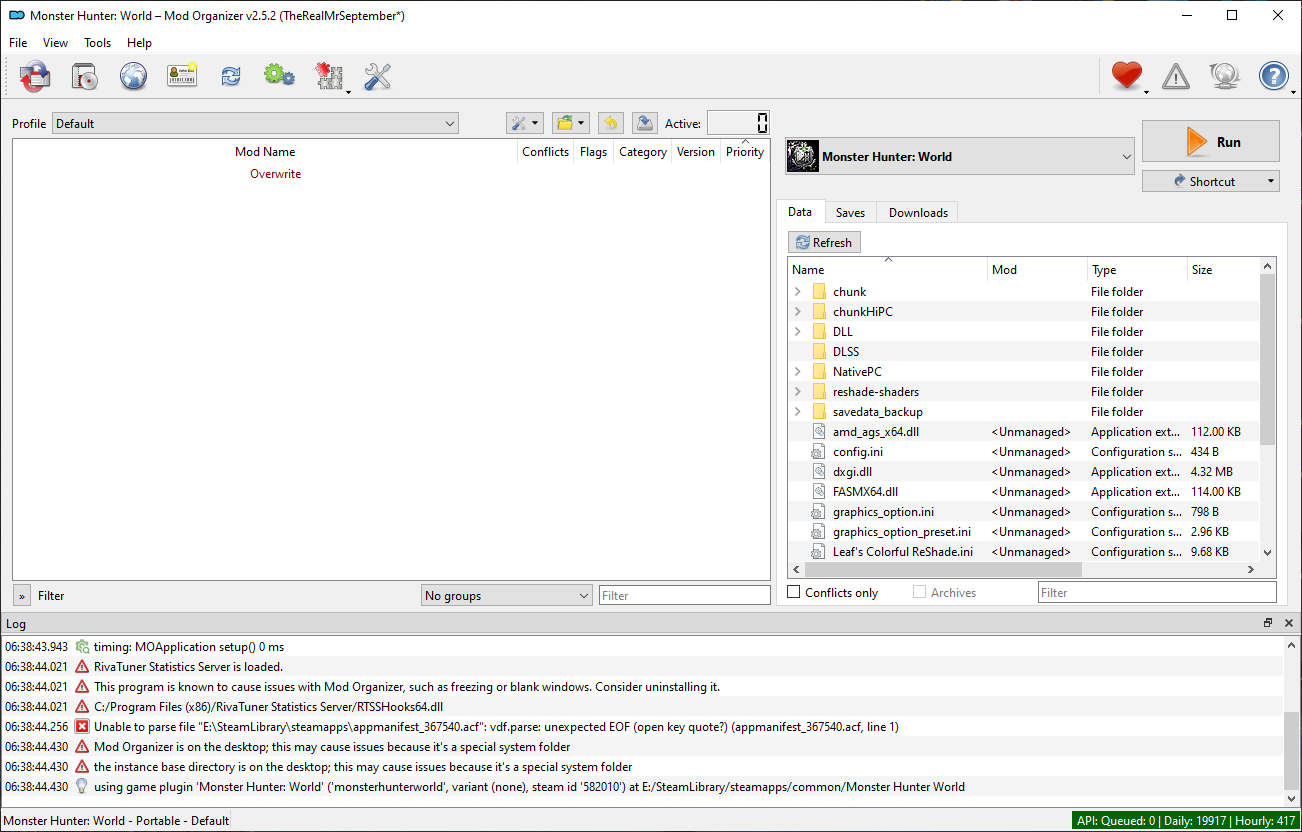Viewport: 1302px width, 832px height.
Task: Click the blue question mark help icon
Action: click(1274, 76)
